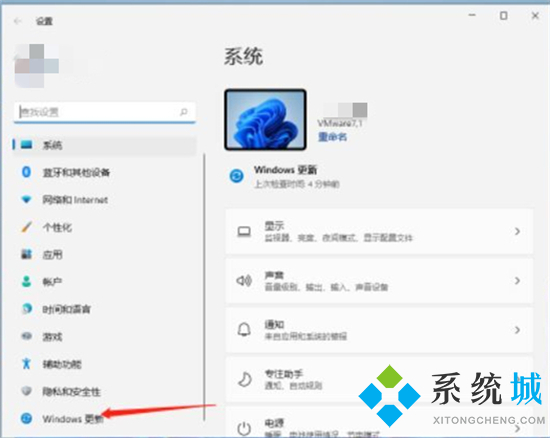Screen dimensions: 550x438
Task: Expand the 声音 sound settings chevron
Action: (x=517, y=281)
